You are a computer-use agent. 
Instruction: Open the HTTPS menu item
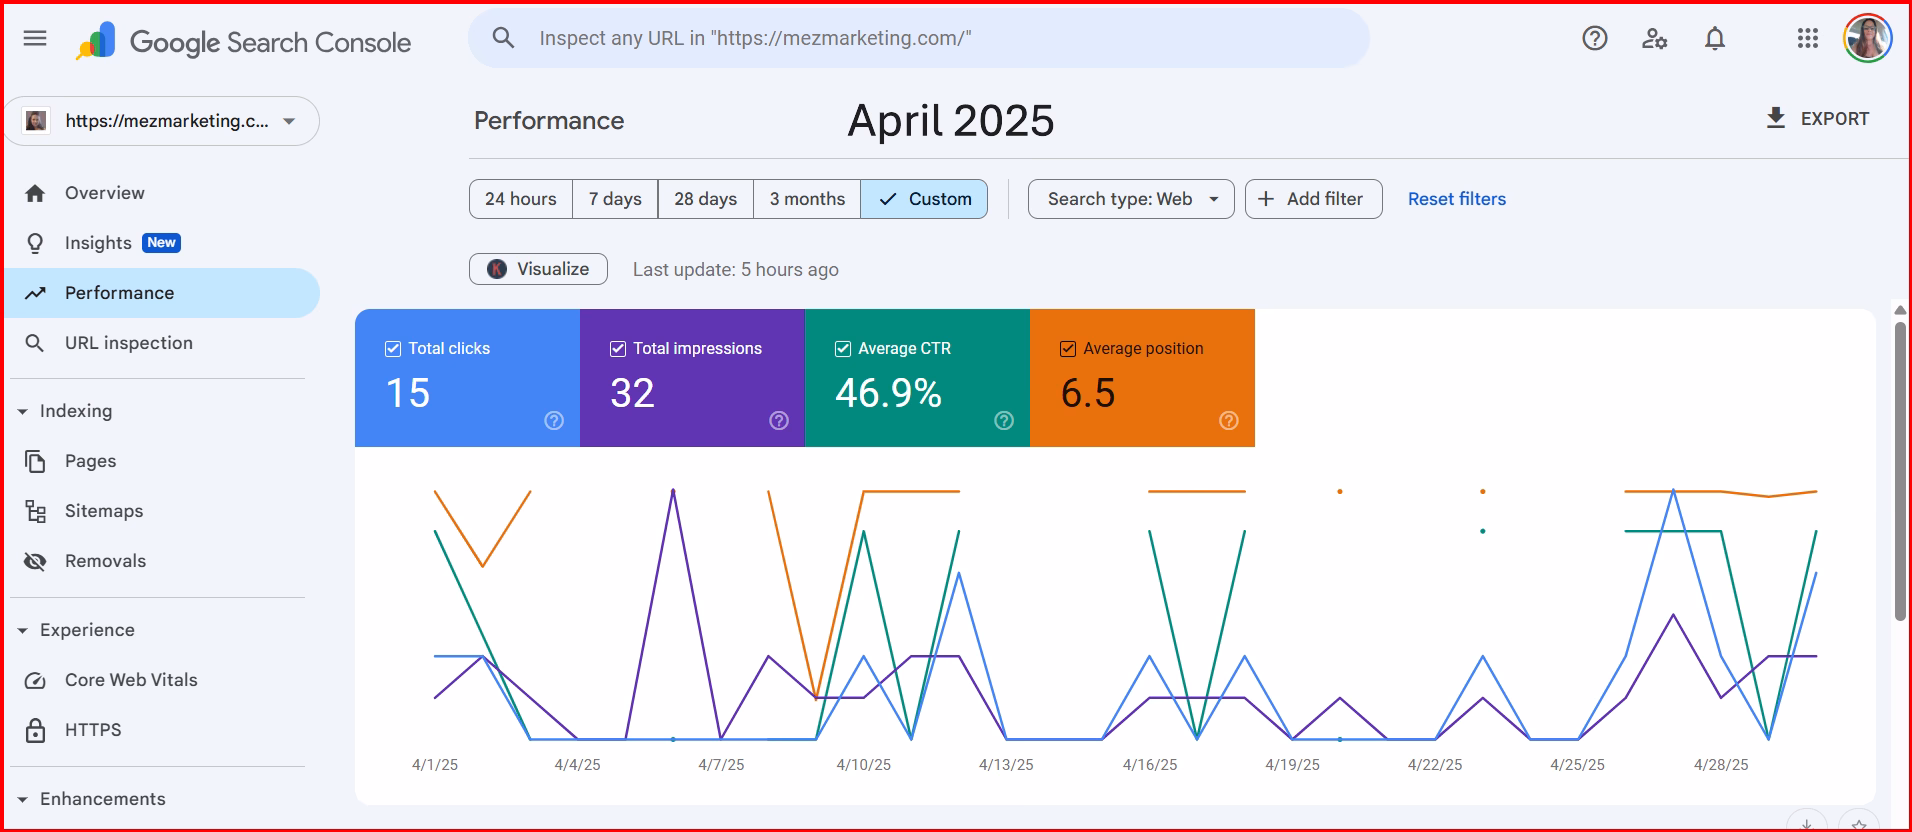(x=162, y=730)
